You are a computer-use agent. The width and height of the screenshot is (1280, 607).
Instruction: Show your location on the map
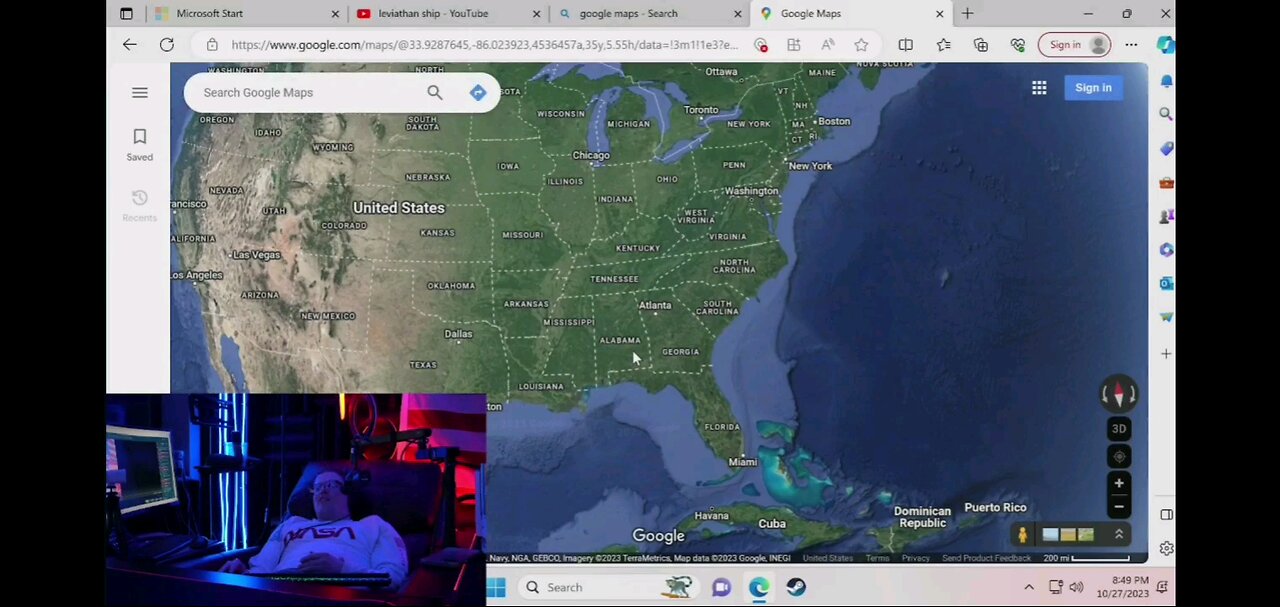tap(1119, 456)
